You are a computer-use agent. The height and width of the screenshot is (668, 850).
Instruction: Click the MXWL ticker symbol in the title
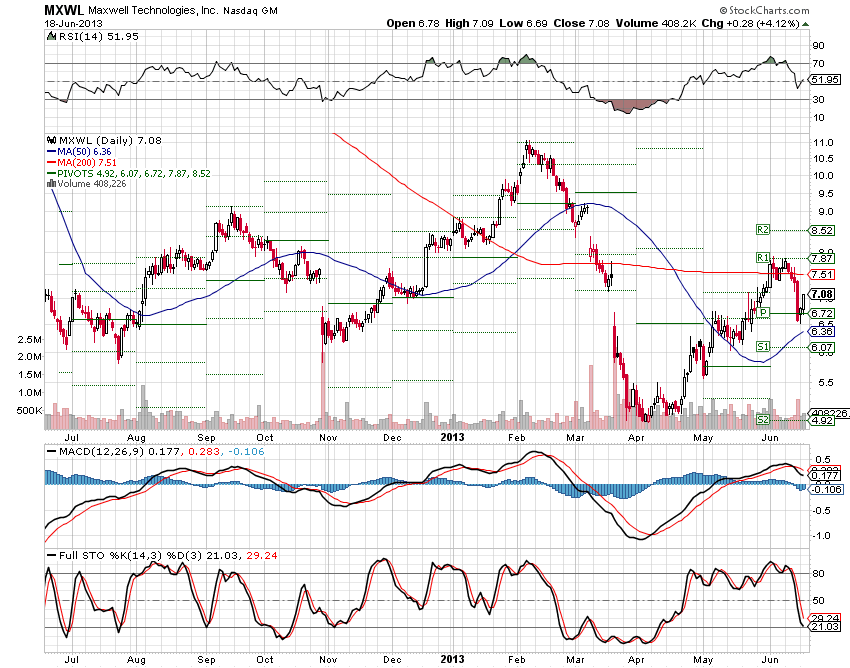[x=64, y=10]
